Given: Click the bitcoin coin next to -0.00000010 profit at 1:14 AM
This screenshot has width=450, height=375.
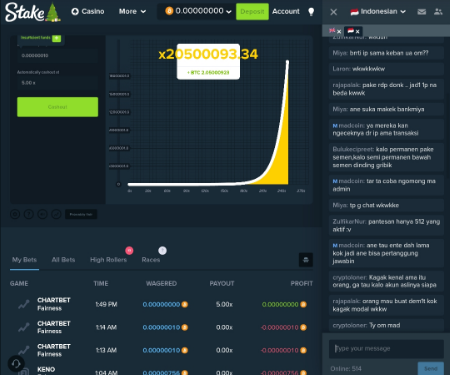Looking at the screenshot, I should pos(303,328).
